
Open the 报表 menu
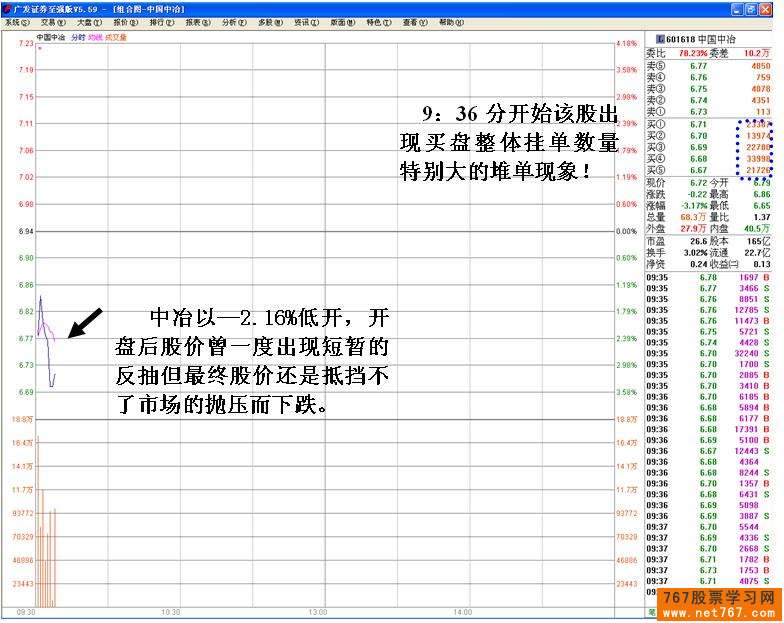198,22
